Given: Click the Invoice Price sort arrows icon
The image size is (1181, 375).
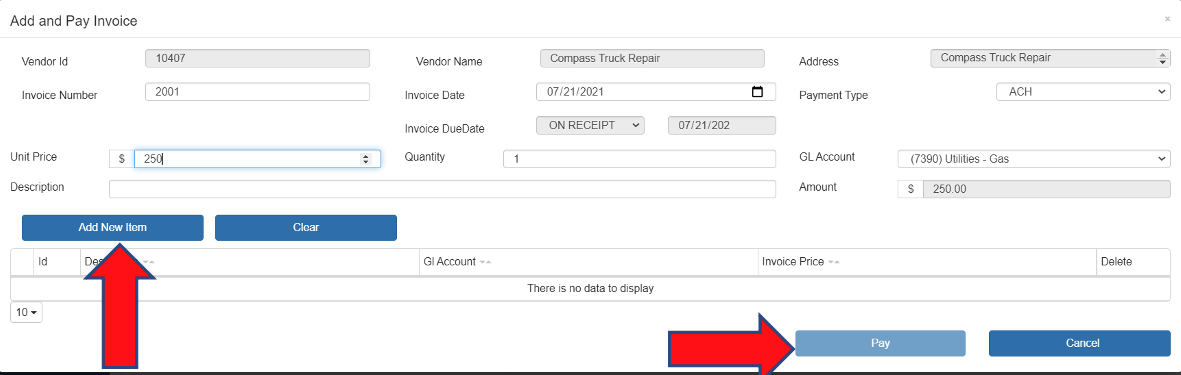Looking at the screenshot, I should tap(834, 262).
